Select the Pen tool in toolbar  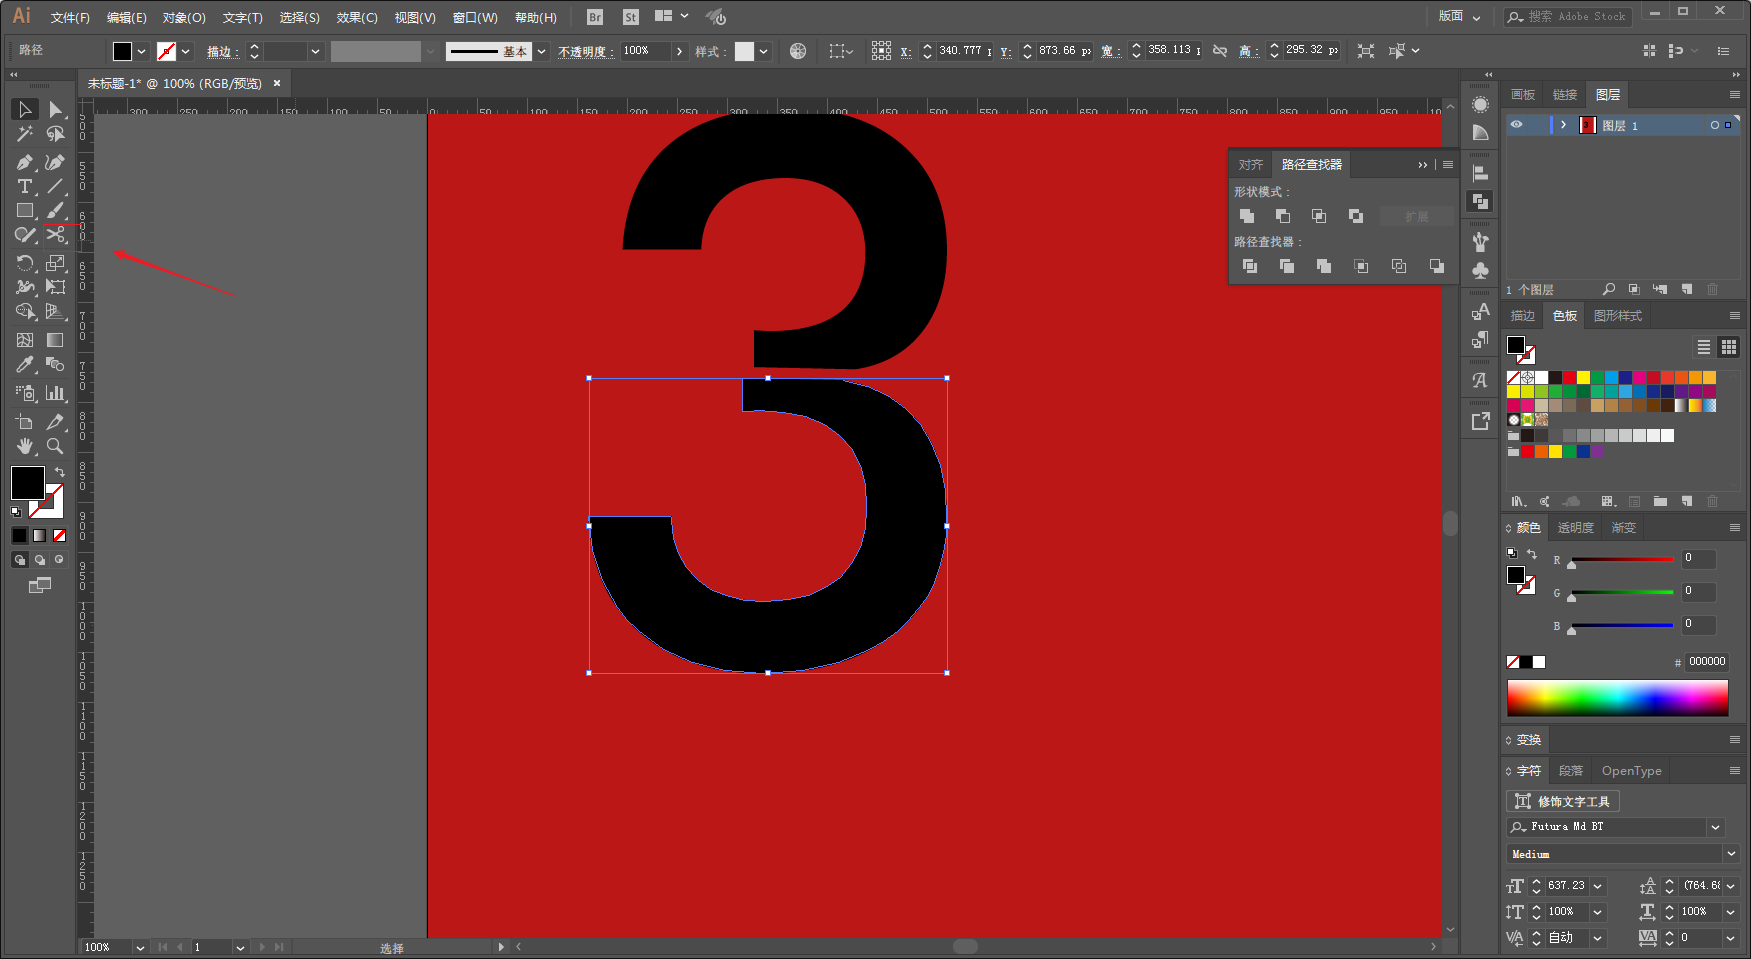25,162
